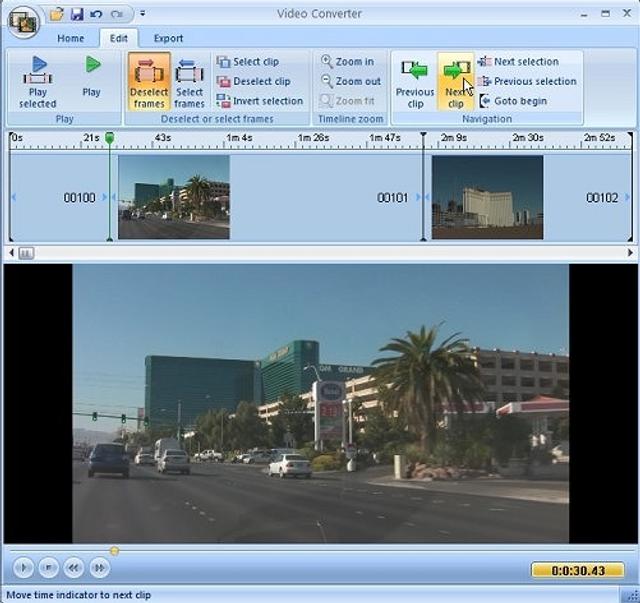
Task: Zoom in on the timeline
Action: 348,61
